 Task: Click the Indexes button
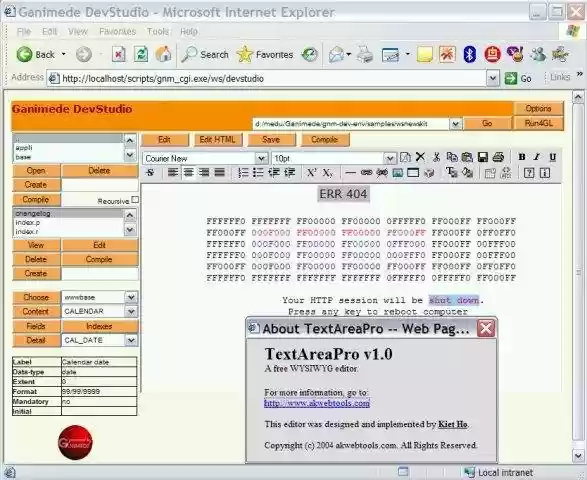[99, 326]
